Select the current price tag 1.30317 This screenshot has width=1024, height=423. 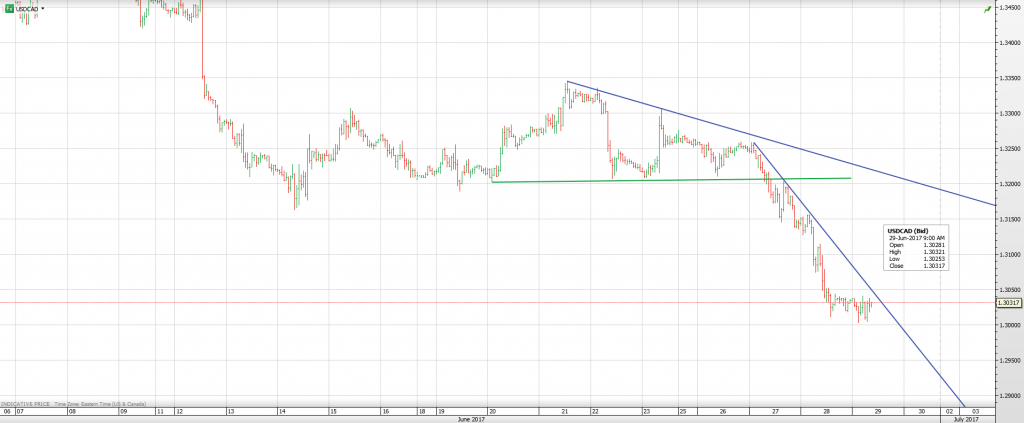click(x=1008, y=302)
